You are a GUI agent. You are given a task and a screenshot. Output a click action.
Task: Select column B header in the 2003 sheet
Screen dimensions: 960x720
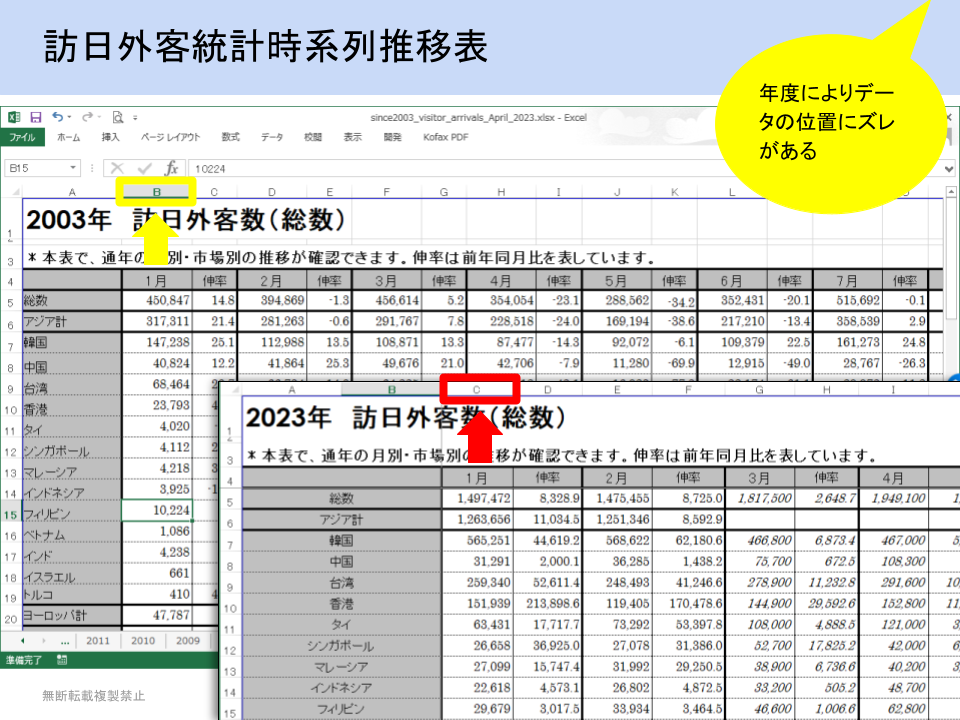pos(157,192)
